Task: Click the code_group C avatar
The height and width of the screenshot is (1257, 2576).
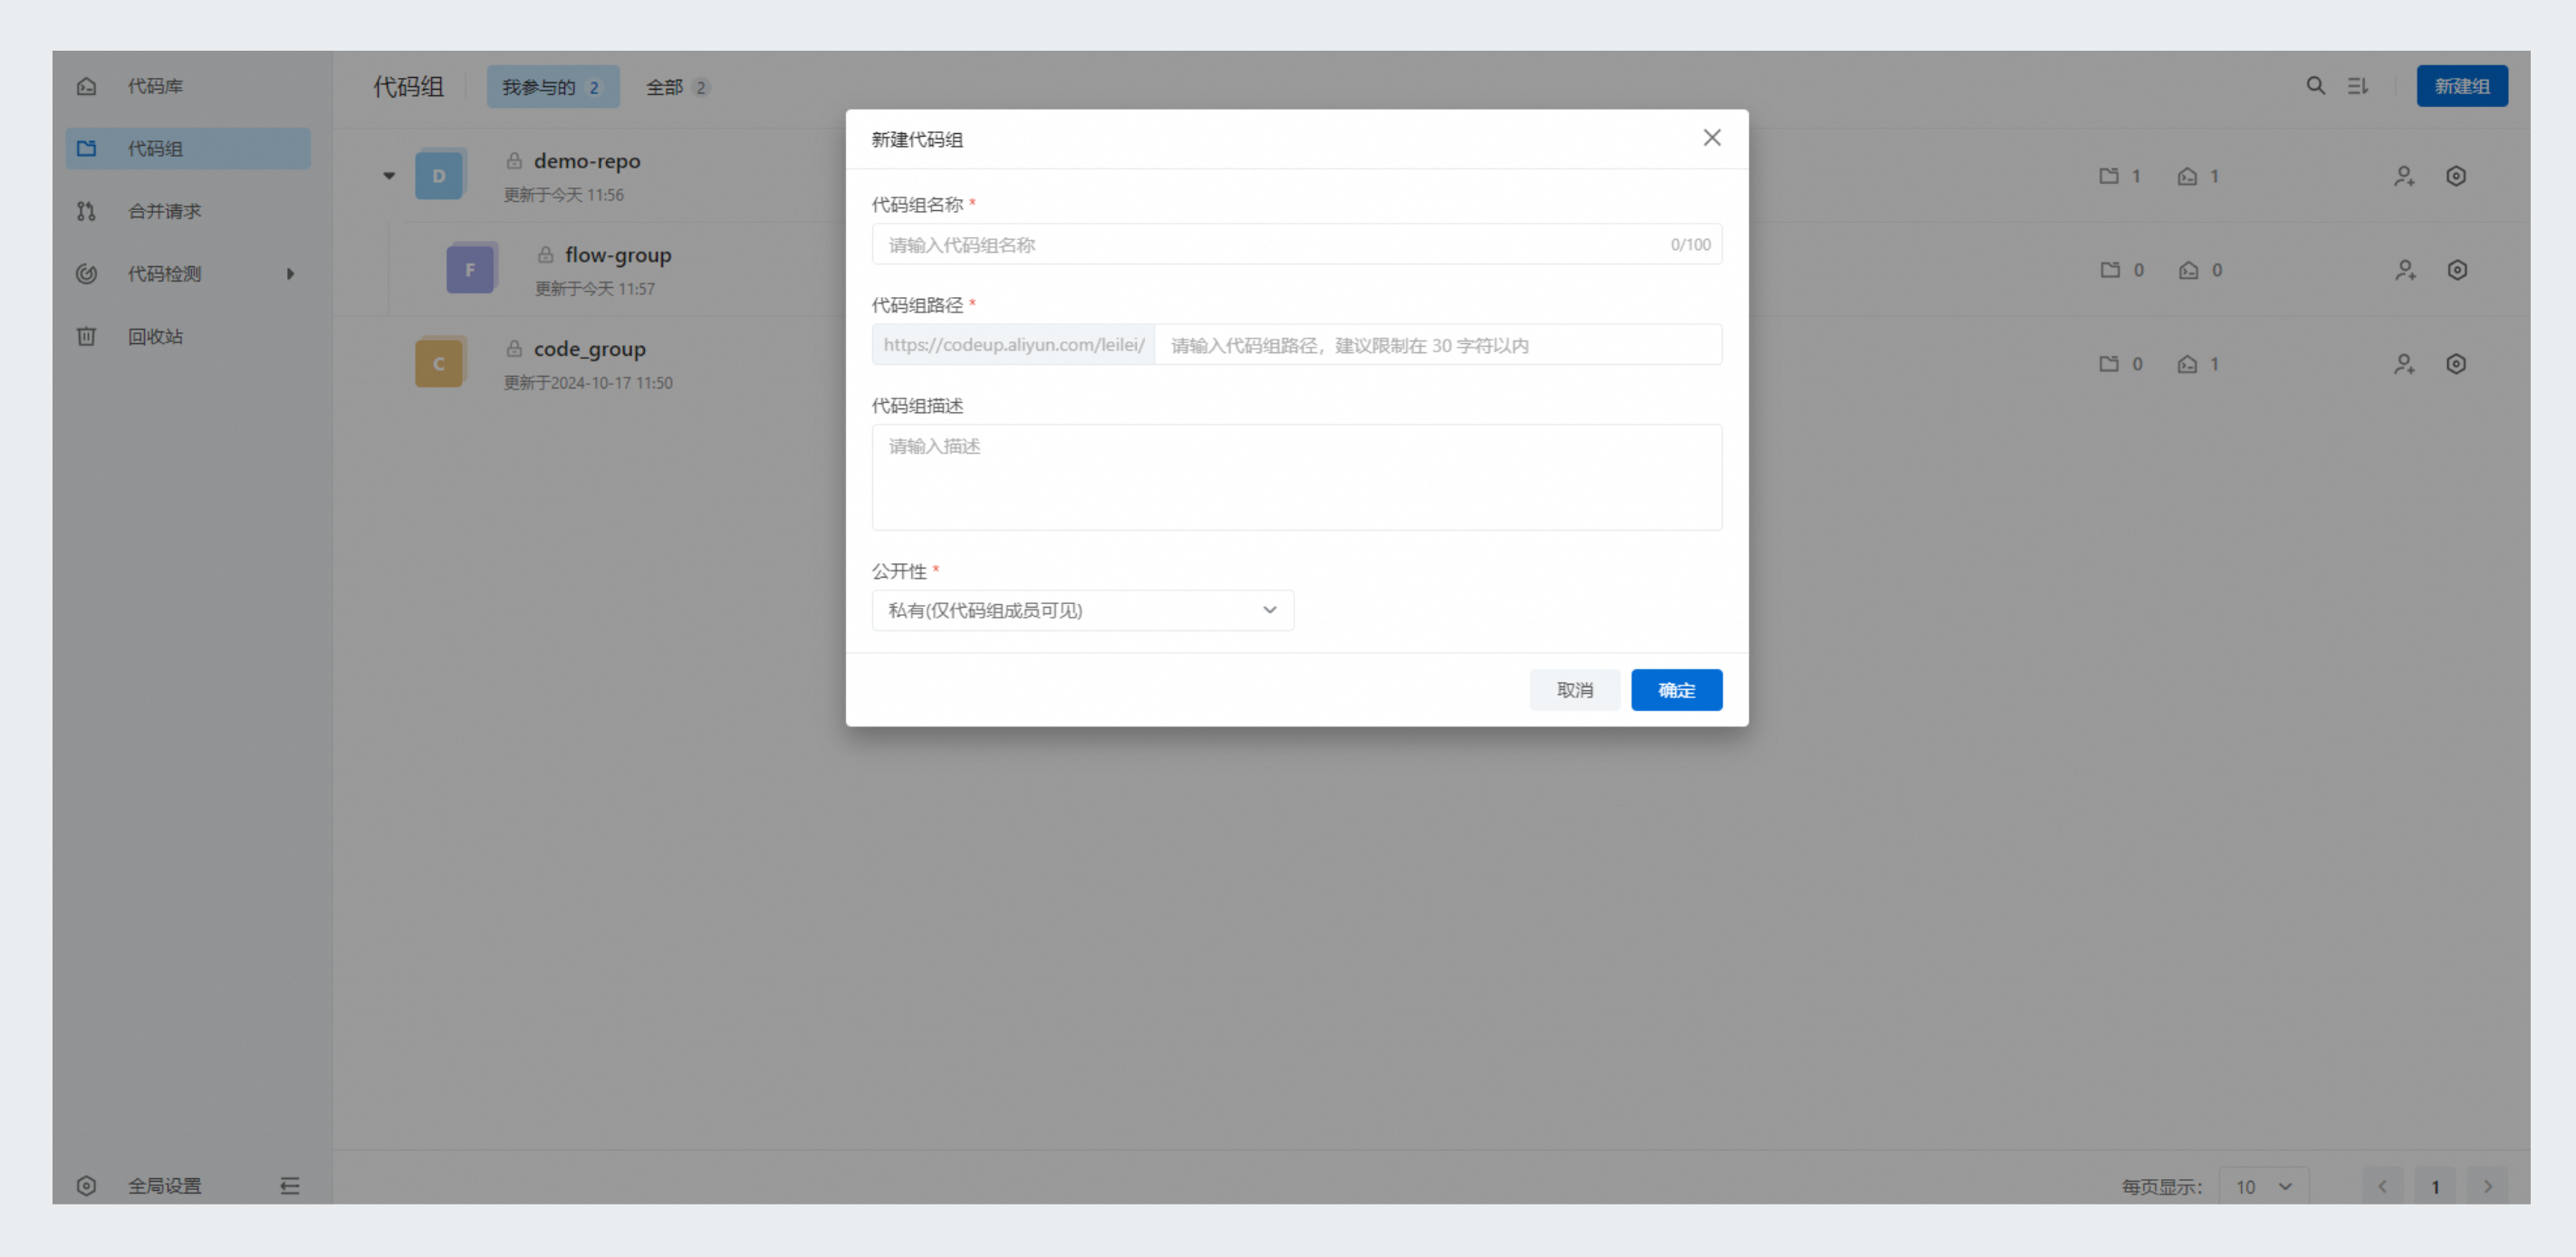Action: (440, 363)
